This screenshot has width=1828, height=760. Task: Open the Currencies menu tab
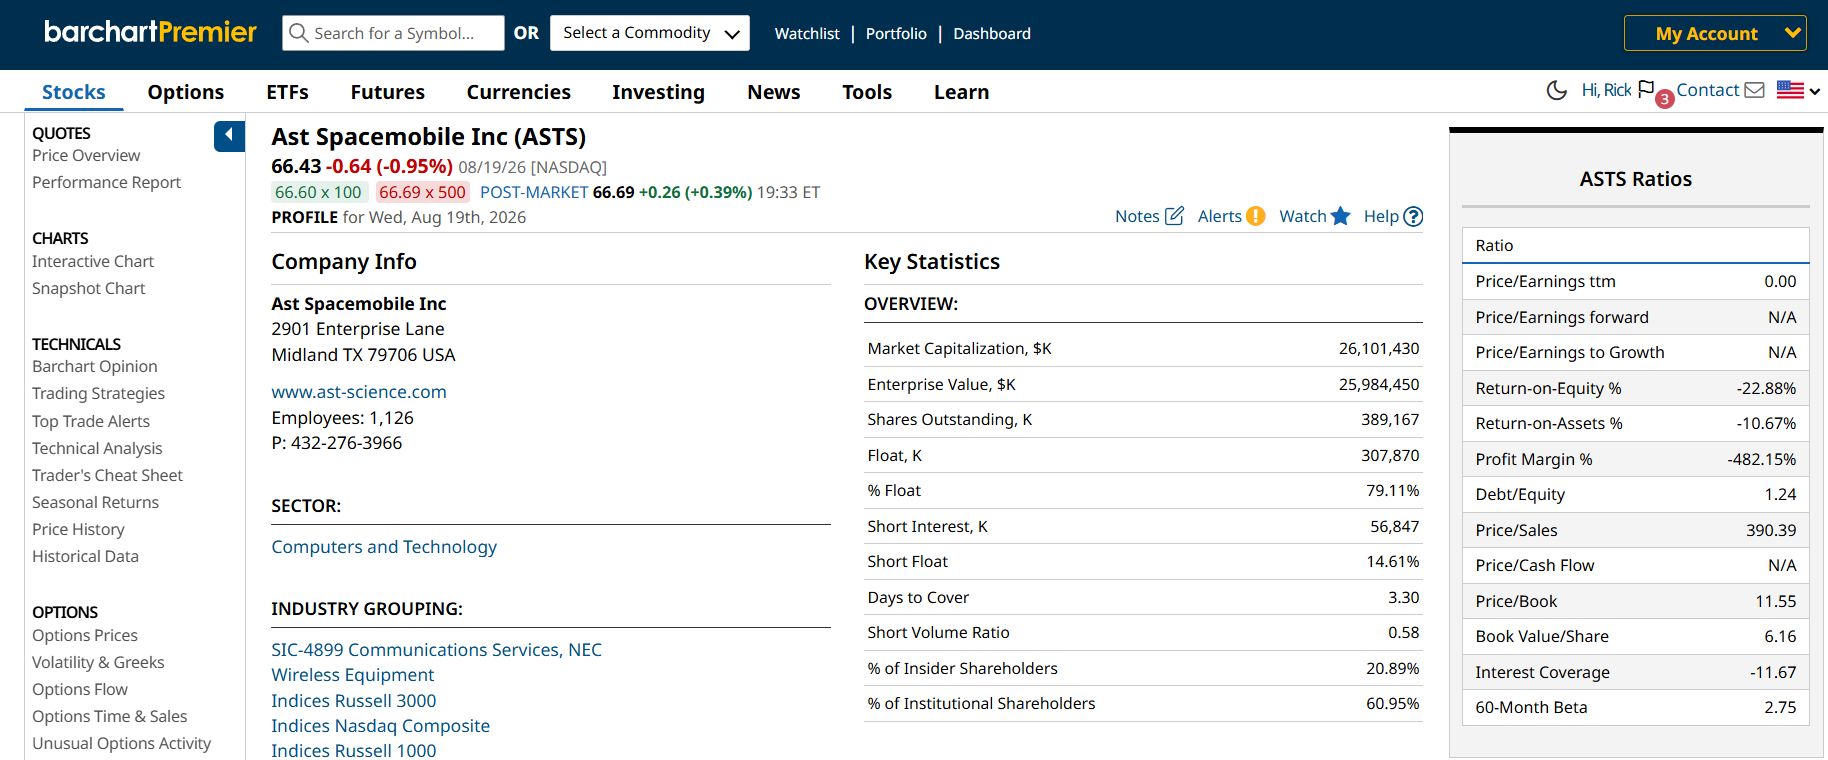pyautogui.click(x=518, y=92)
